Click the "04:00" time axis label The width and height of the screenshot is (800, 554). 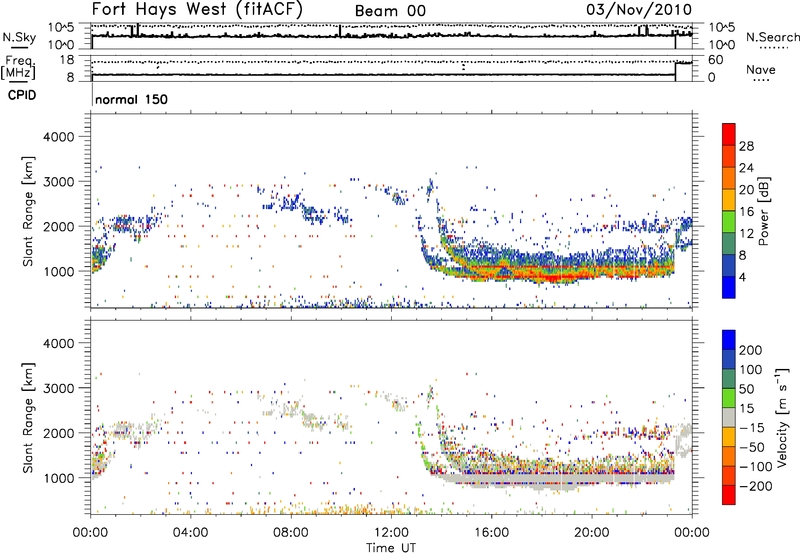[x=191, y=533]
